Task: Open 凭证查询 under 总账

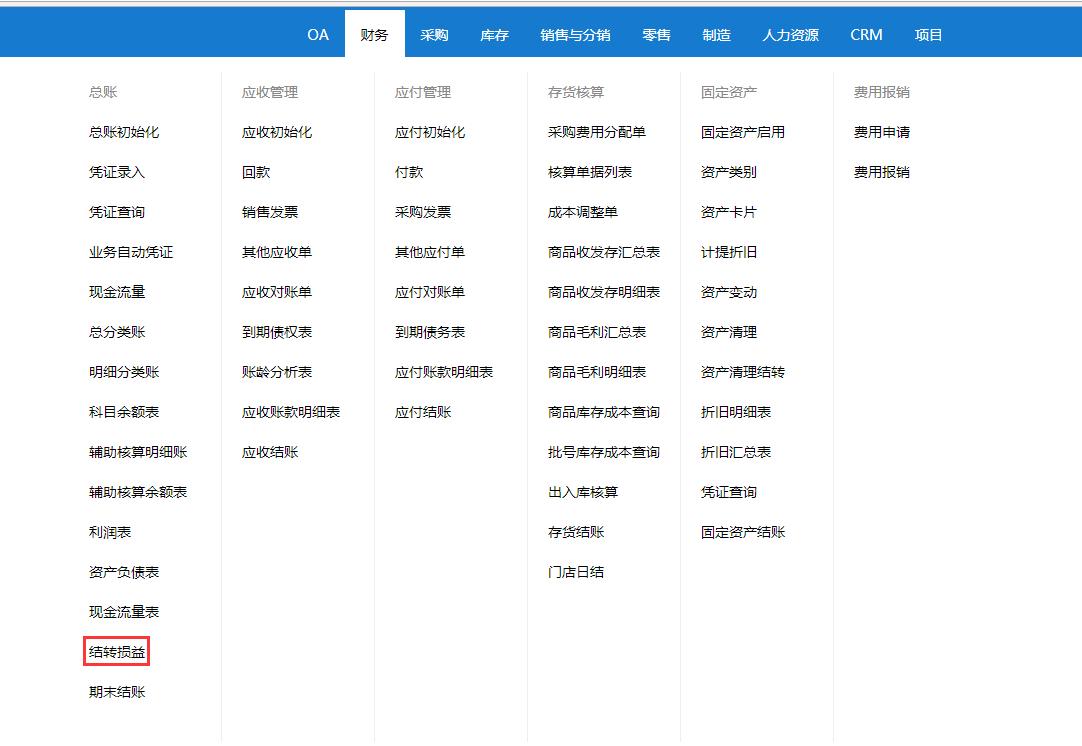Action: (117, 212)
